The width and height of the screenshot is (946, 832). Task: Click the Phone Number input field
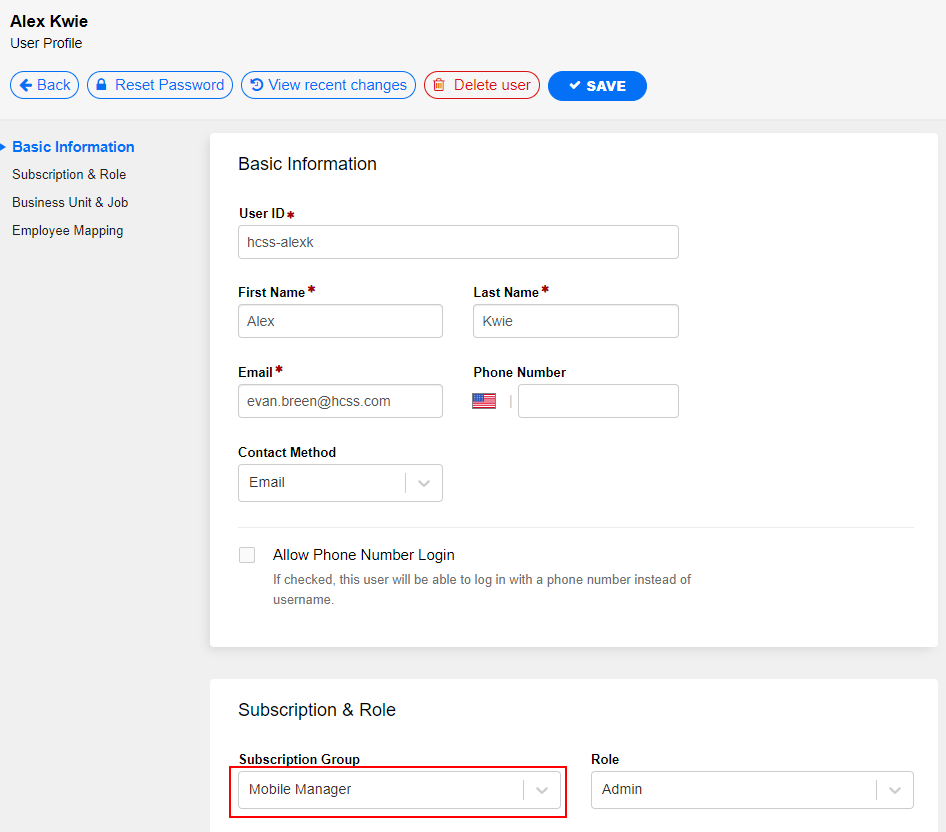coord(598,400)
